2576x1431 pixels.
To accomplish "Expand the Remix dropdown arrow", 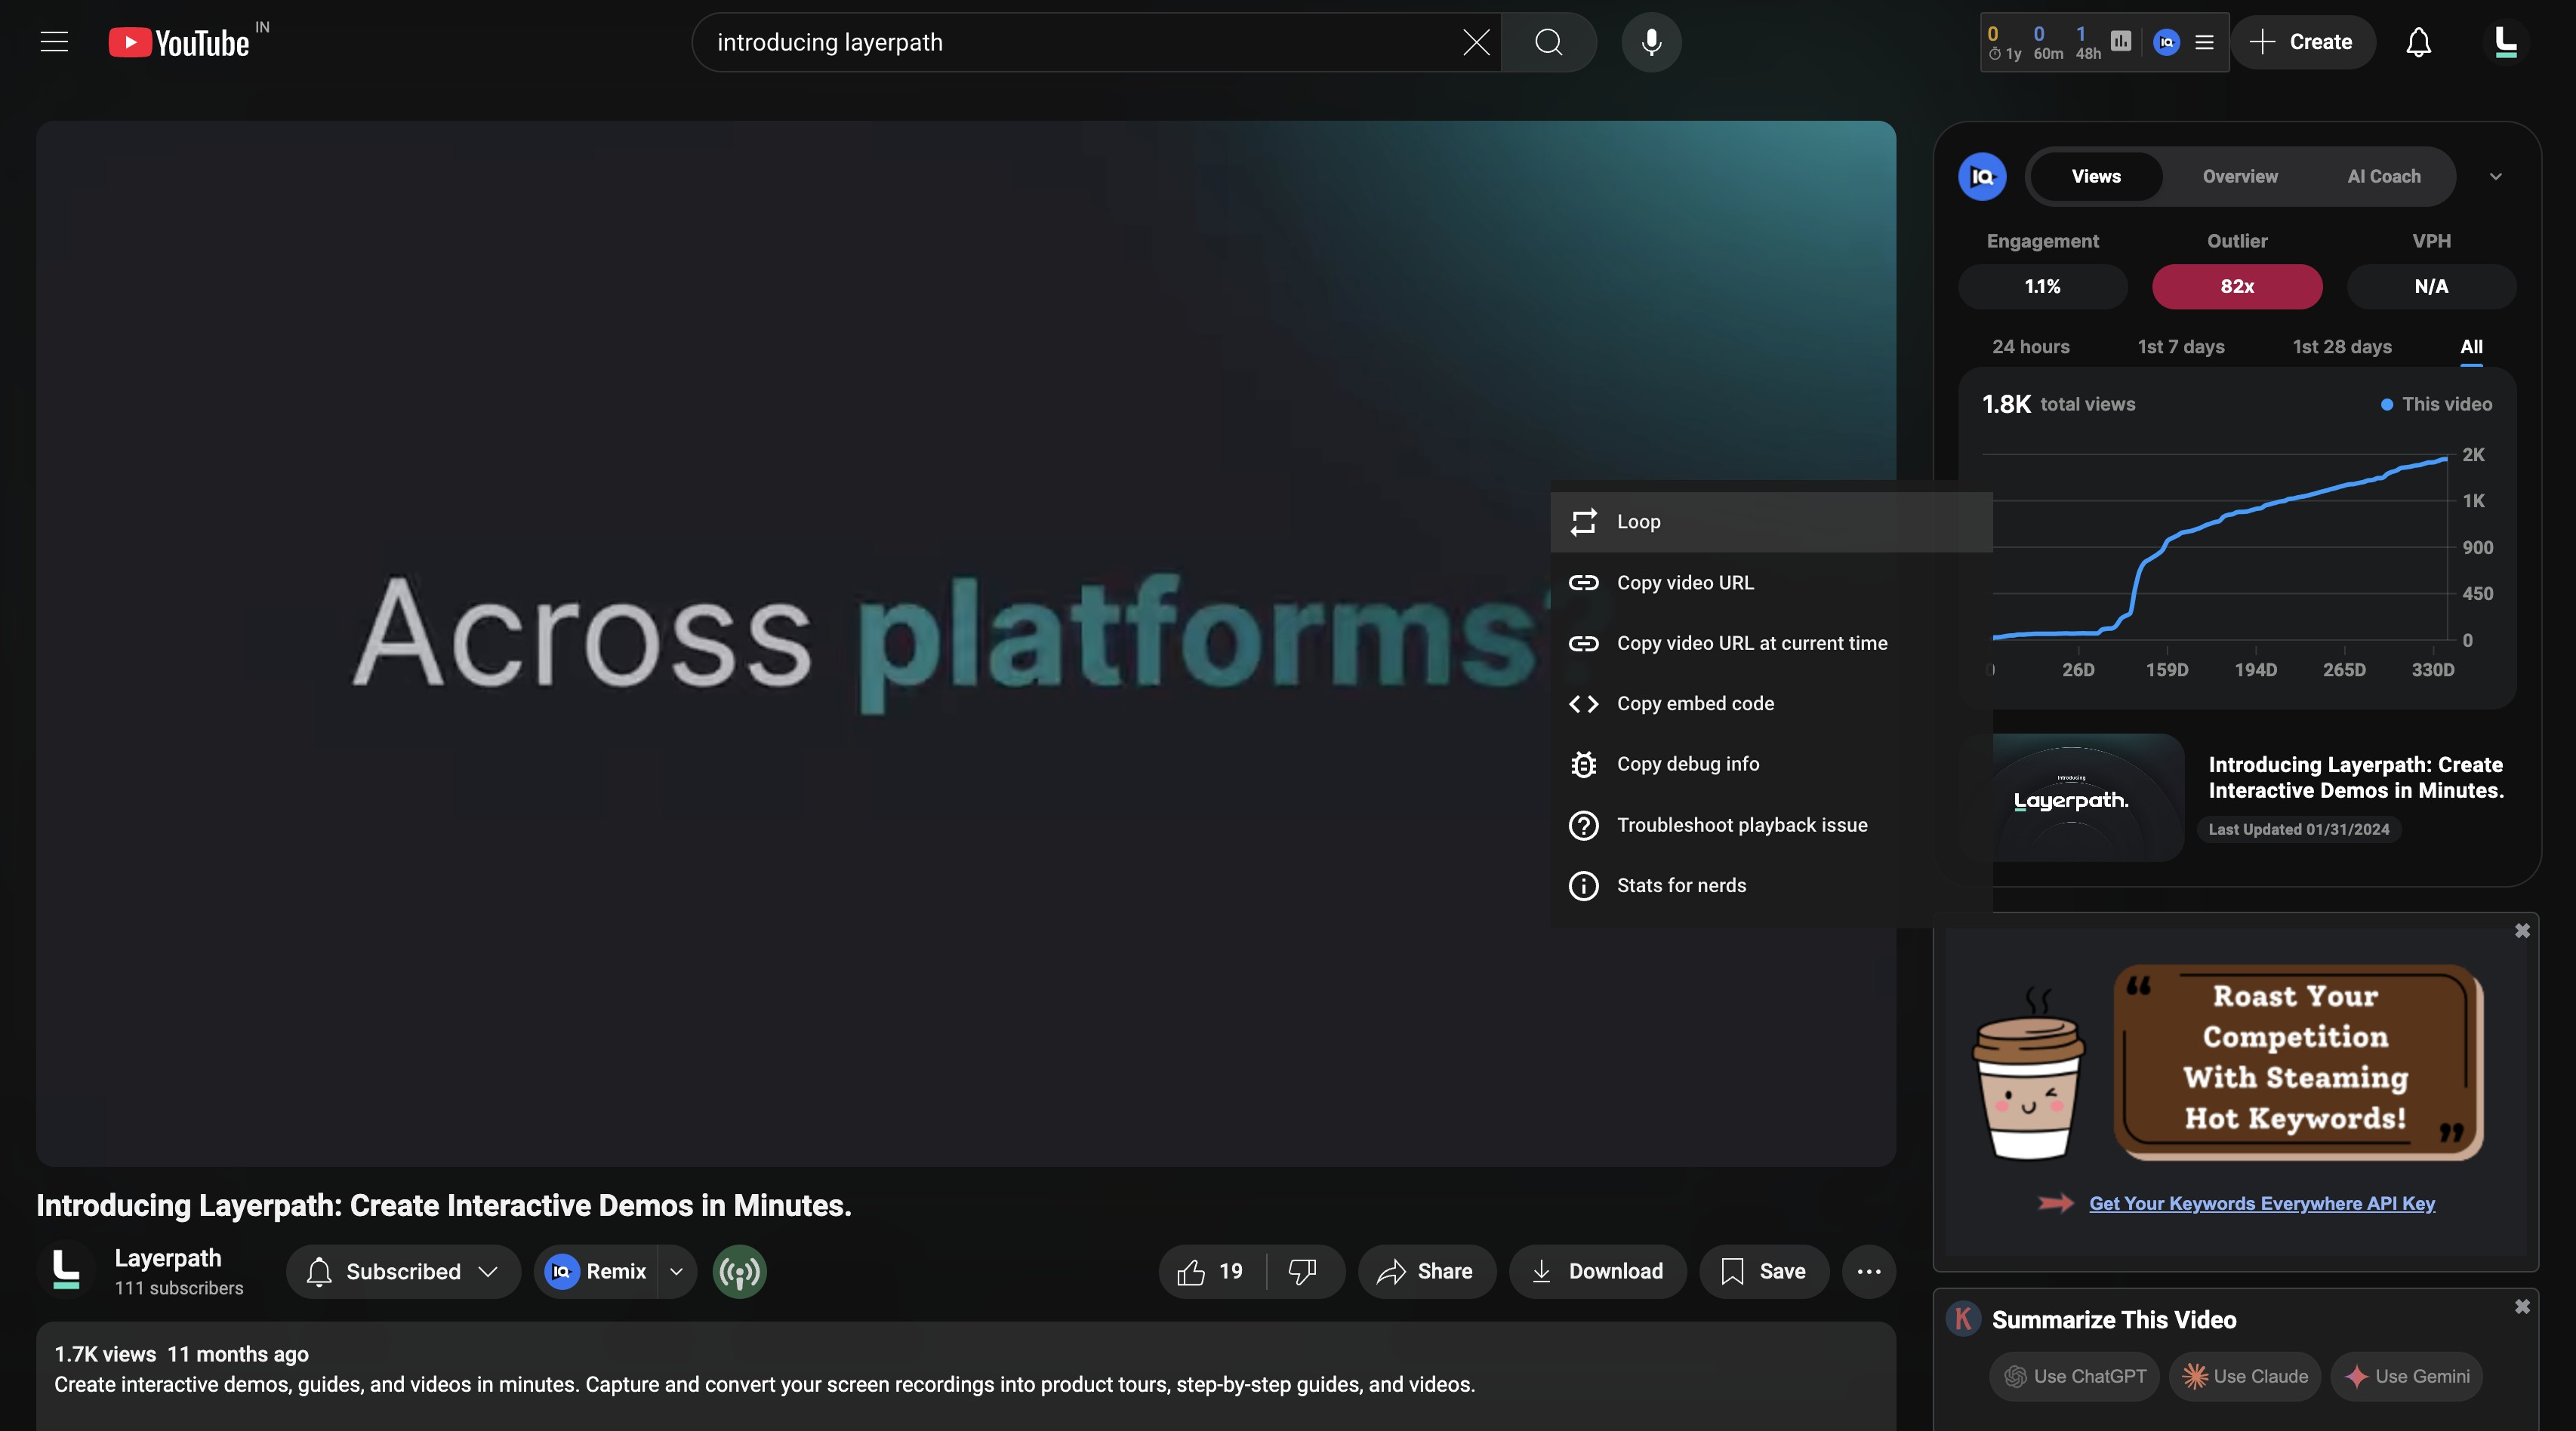I will tap(676, 1271).
